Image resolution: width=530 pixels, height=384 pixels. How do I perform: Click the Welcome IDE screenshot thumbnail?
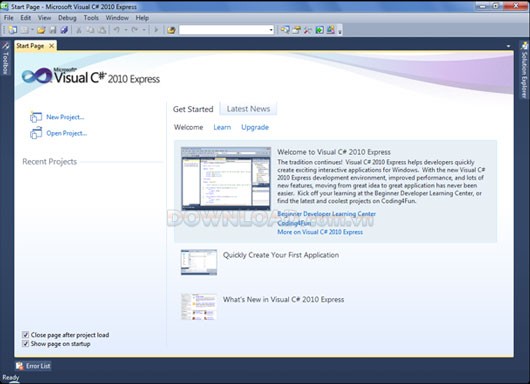point(226,178)
